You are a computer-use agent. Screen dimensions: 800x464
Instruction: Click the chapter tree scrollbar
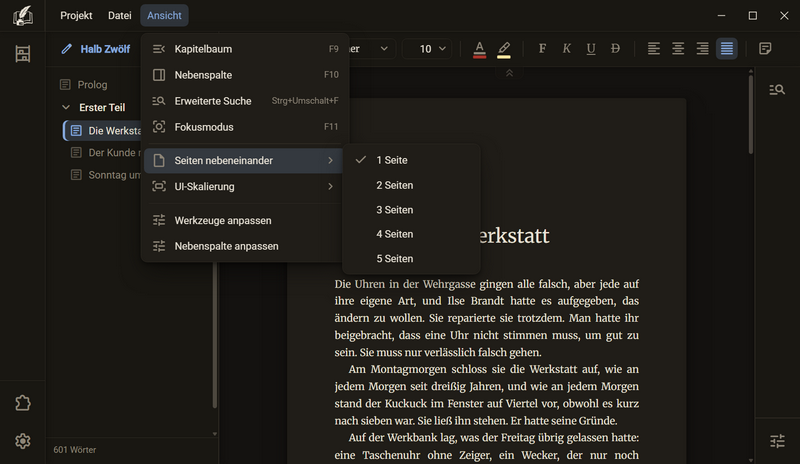[x=215, y=334]
